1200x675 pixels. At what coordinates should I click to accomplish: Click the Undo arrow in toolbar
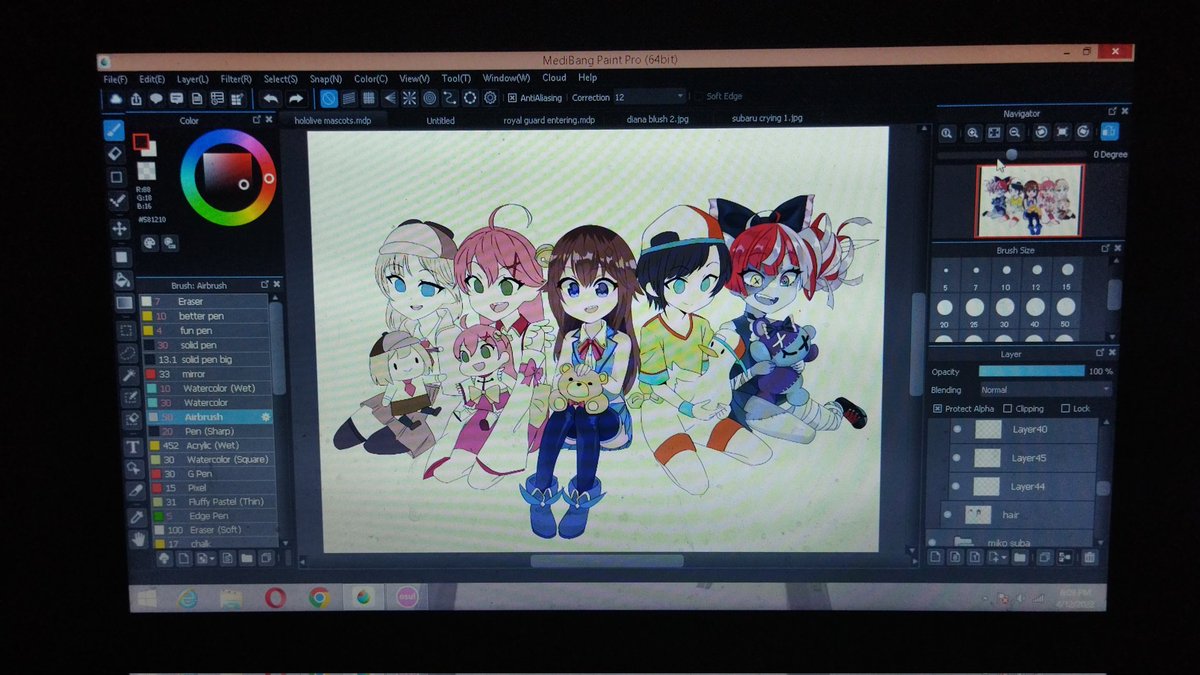[x=270, y=98]
